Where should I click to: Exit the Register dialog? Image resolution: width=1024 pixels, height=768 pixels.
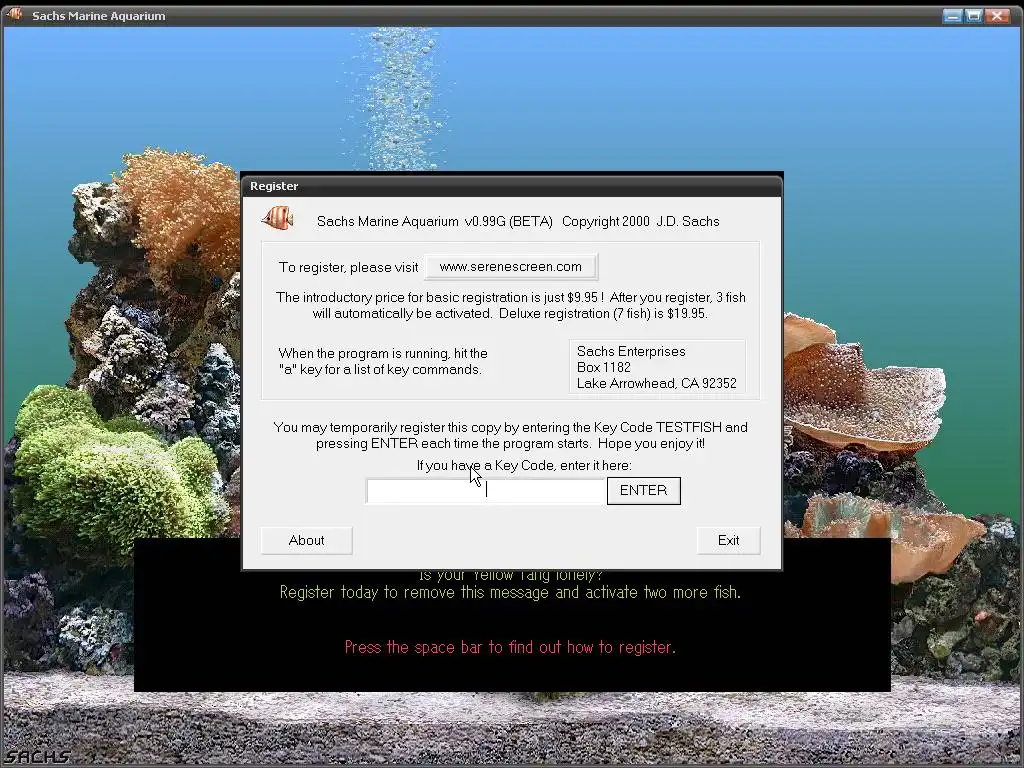(728, 540)
